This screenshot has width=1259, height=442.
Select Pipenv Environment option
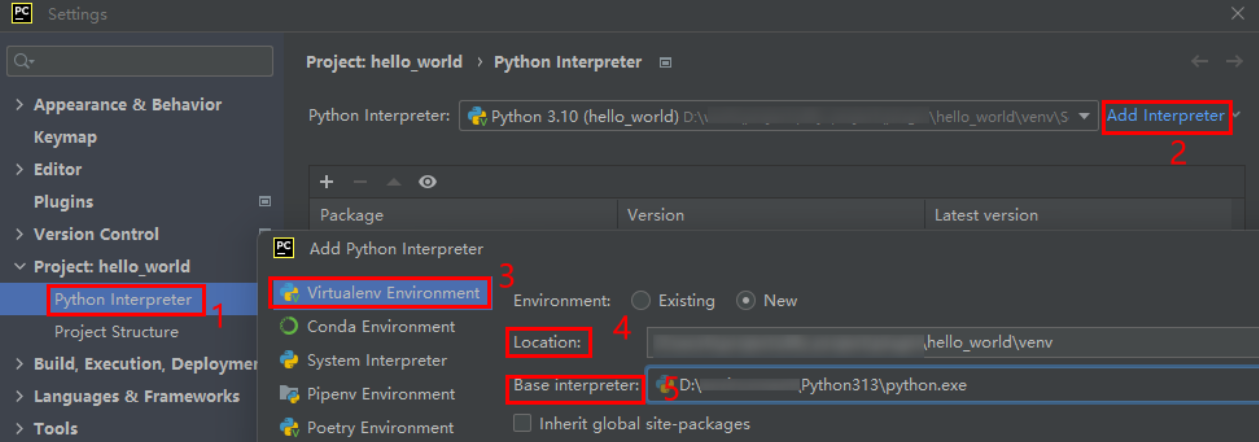click(x=381, y=394)
